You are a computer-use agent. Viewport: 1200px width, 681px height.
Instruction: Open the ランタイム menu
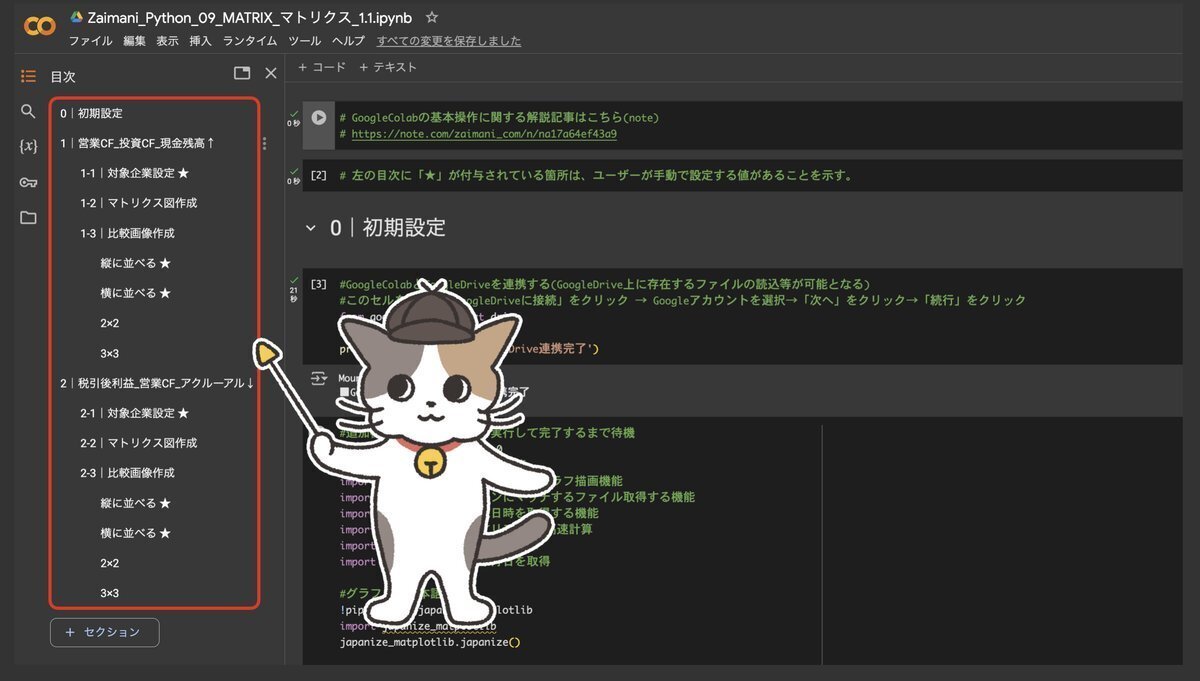coord(250,41)
